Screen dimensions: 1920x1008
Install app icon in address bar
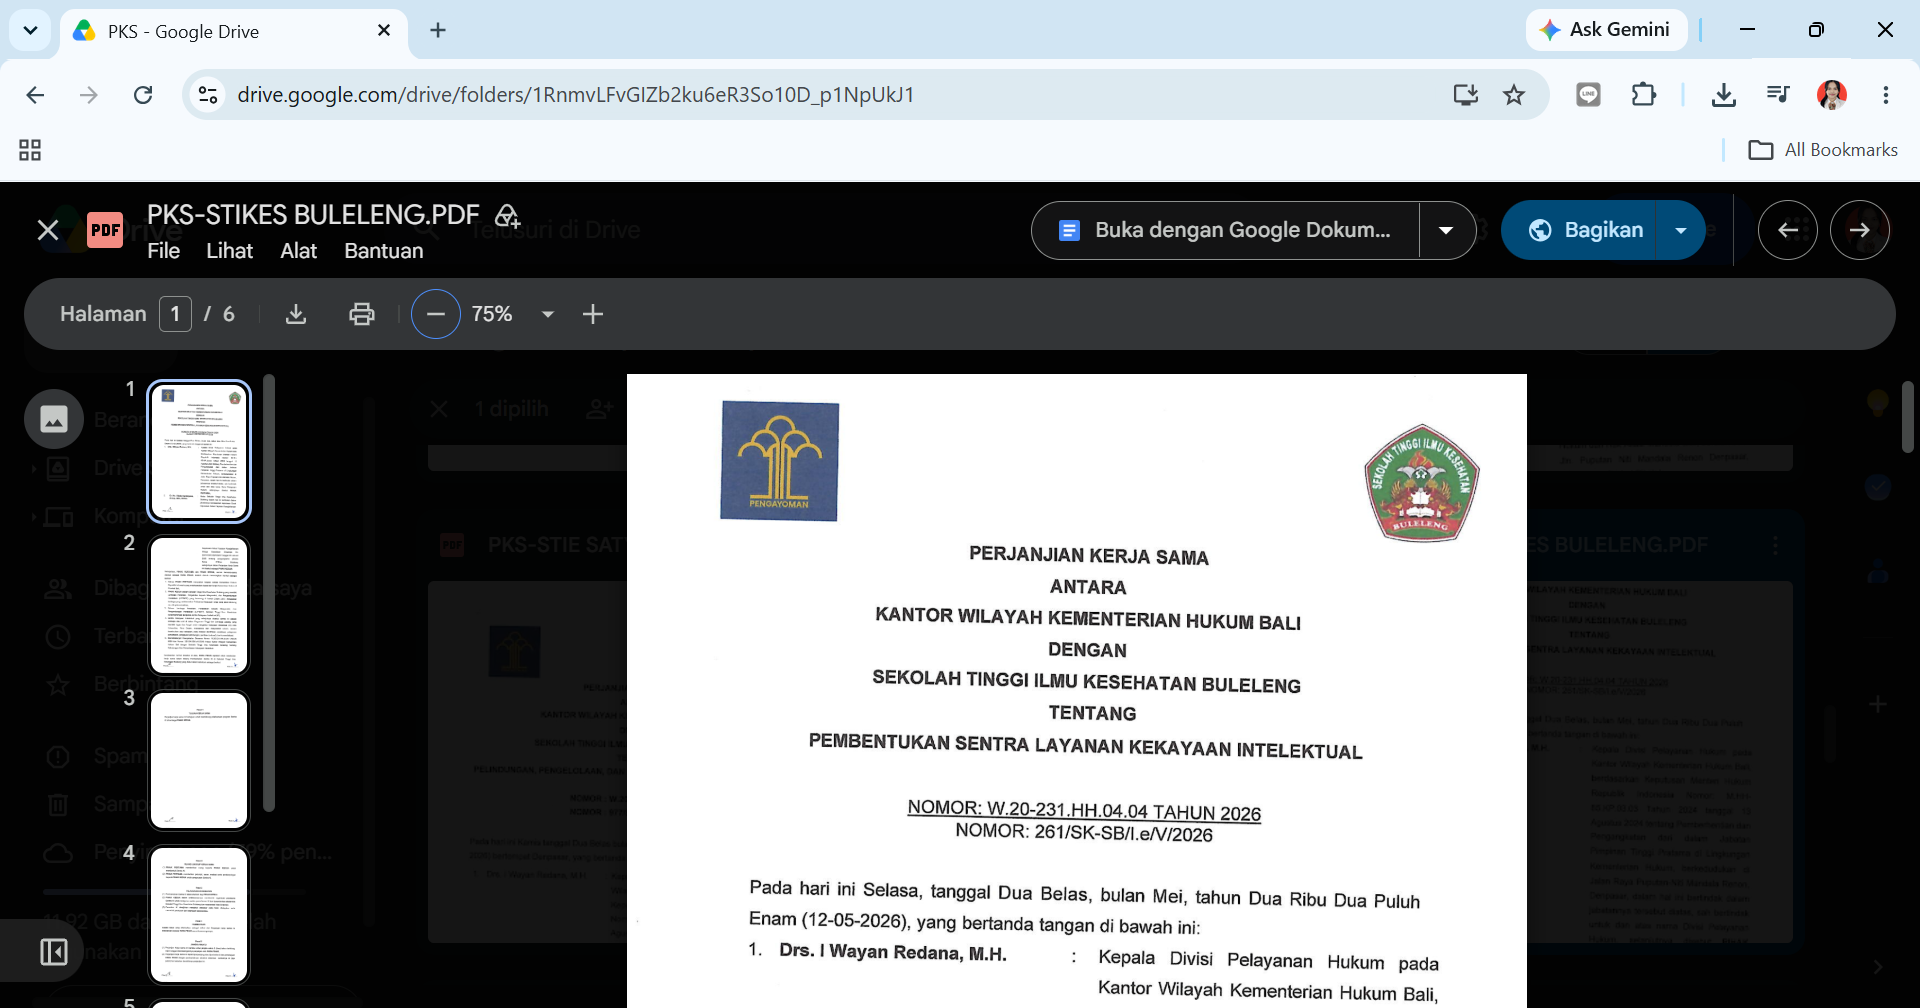[1466, 95]
